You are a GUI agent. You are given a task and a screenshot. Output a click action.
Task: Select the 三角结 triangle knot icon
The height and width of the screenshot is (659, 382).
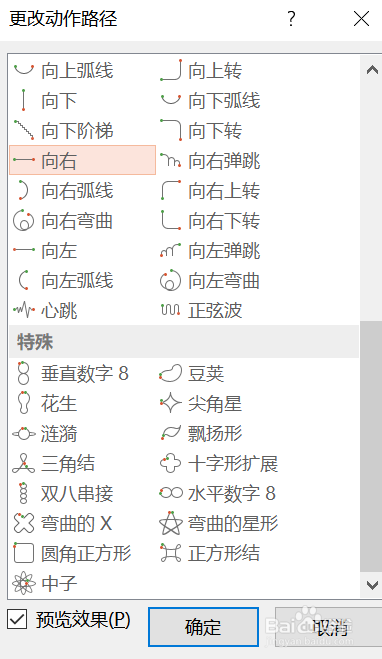point(24,463)
